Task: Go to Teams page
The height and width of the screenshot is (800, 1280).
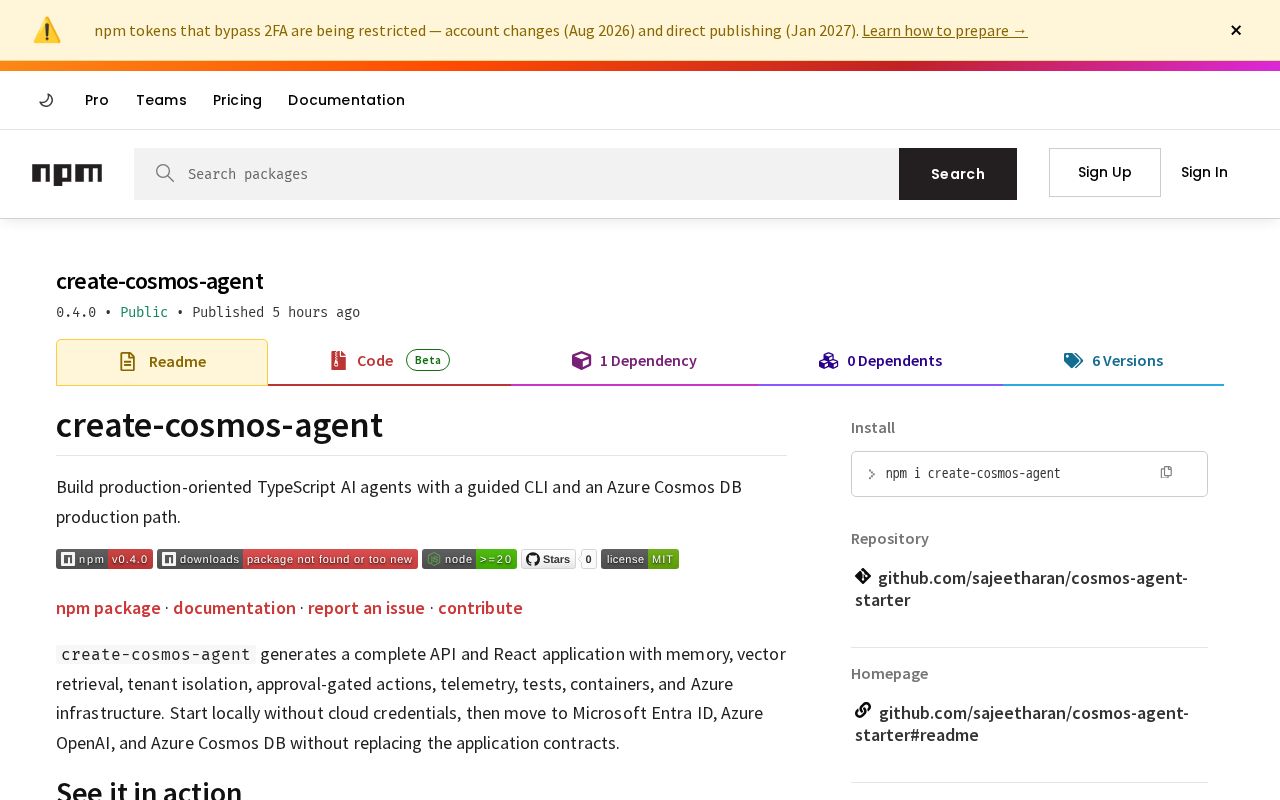Action: (161, 100)
